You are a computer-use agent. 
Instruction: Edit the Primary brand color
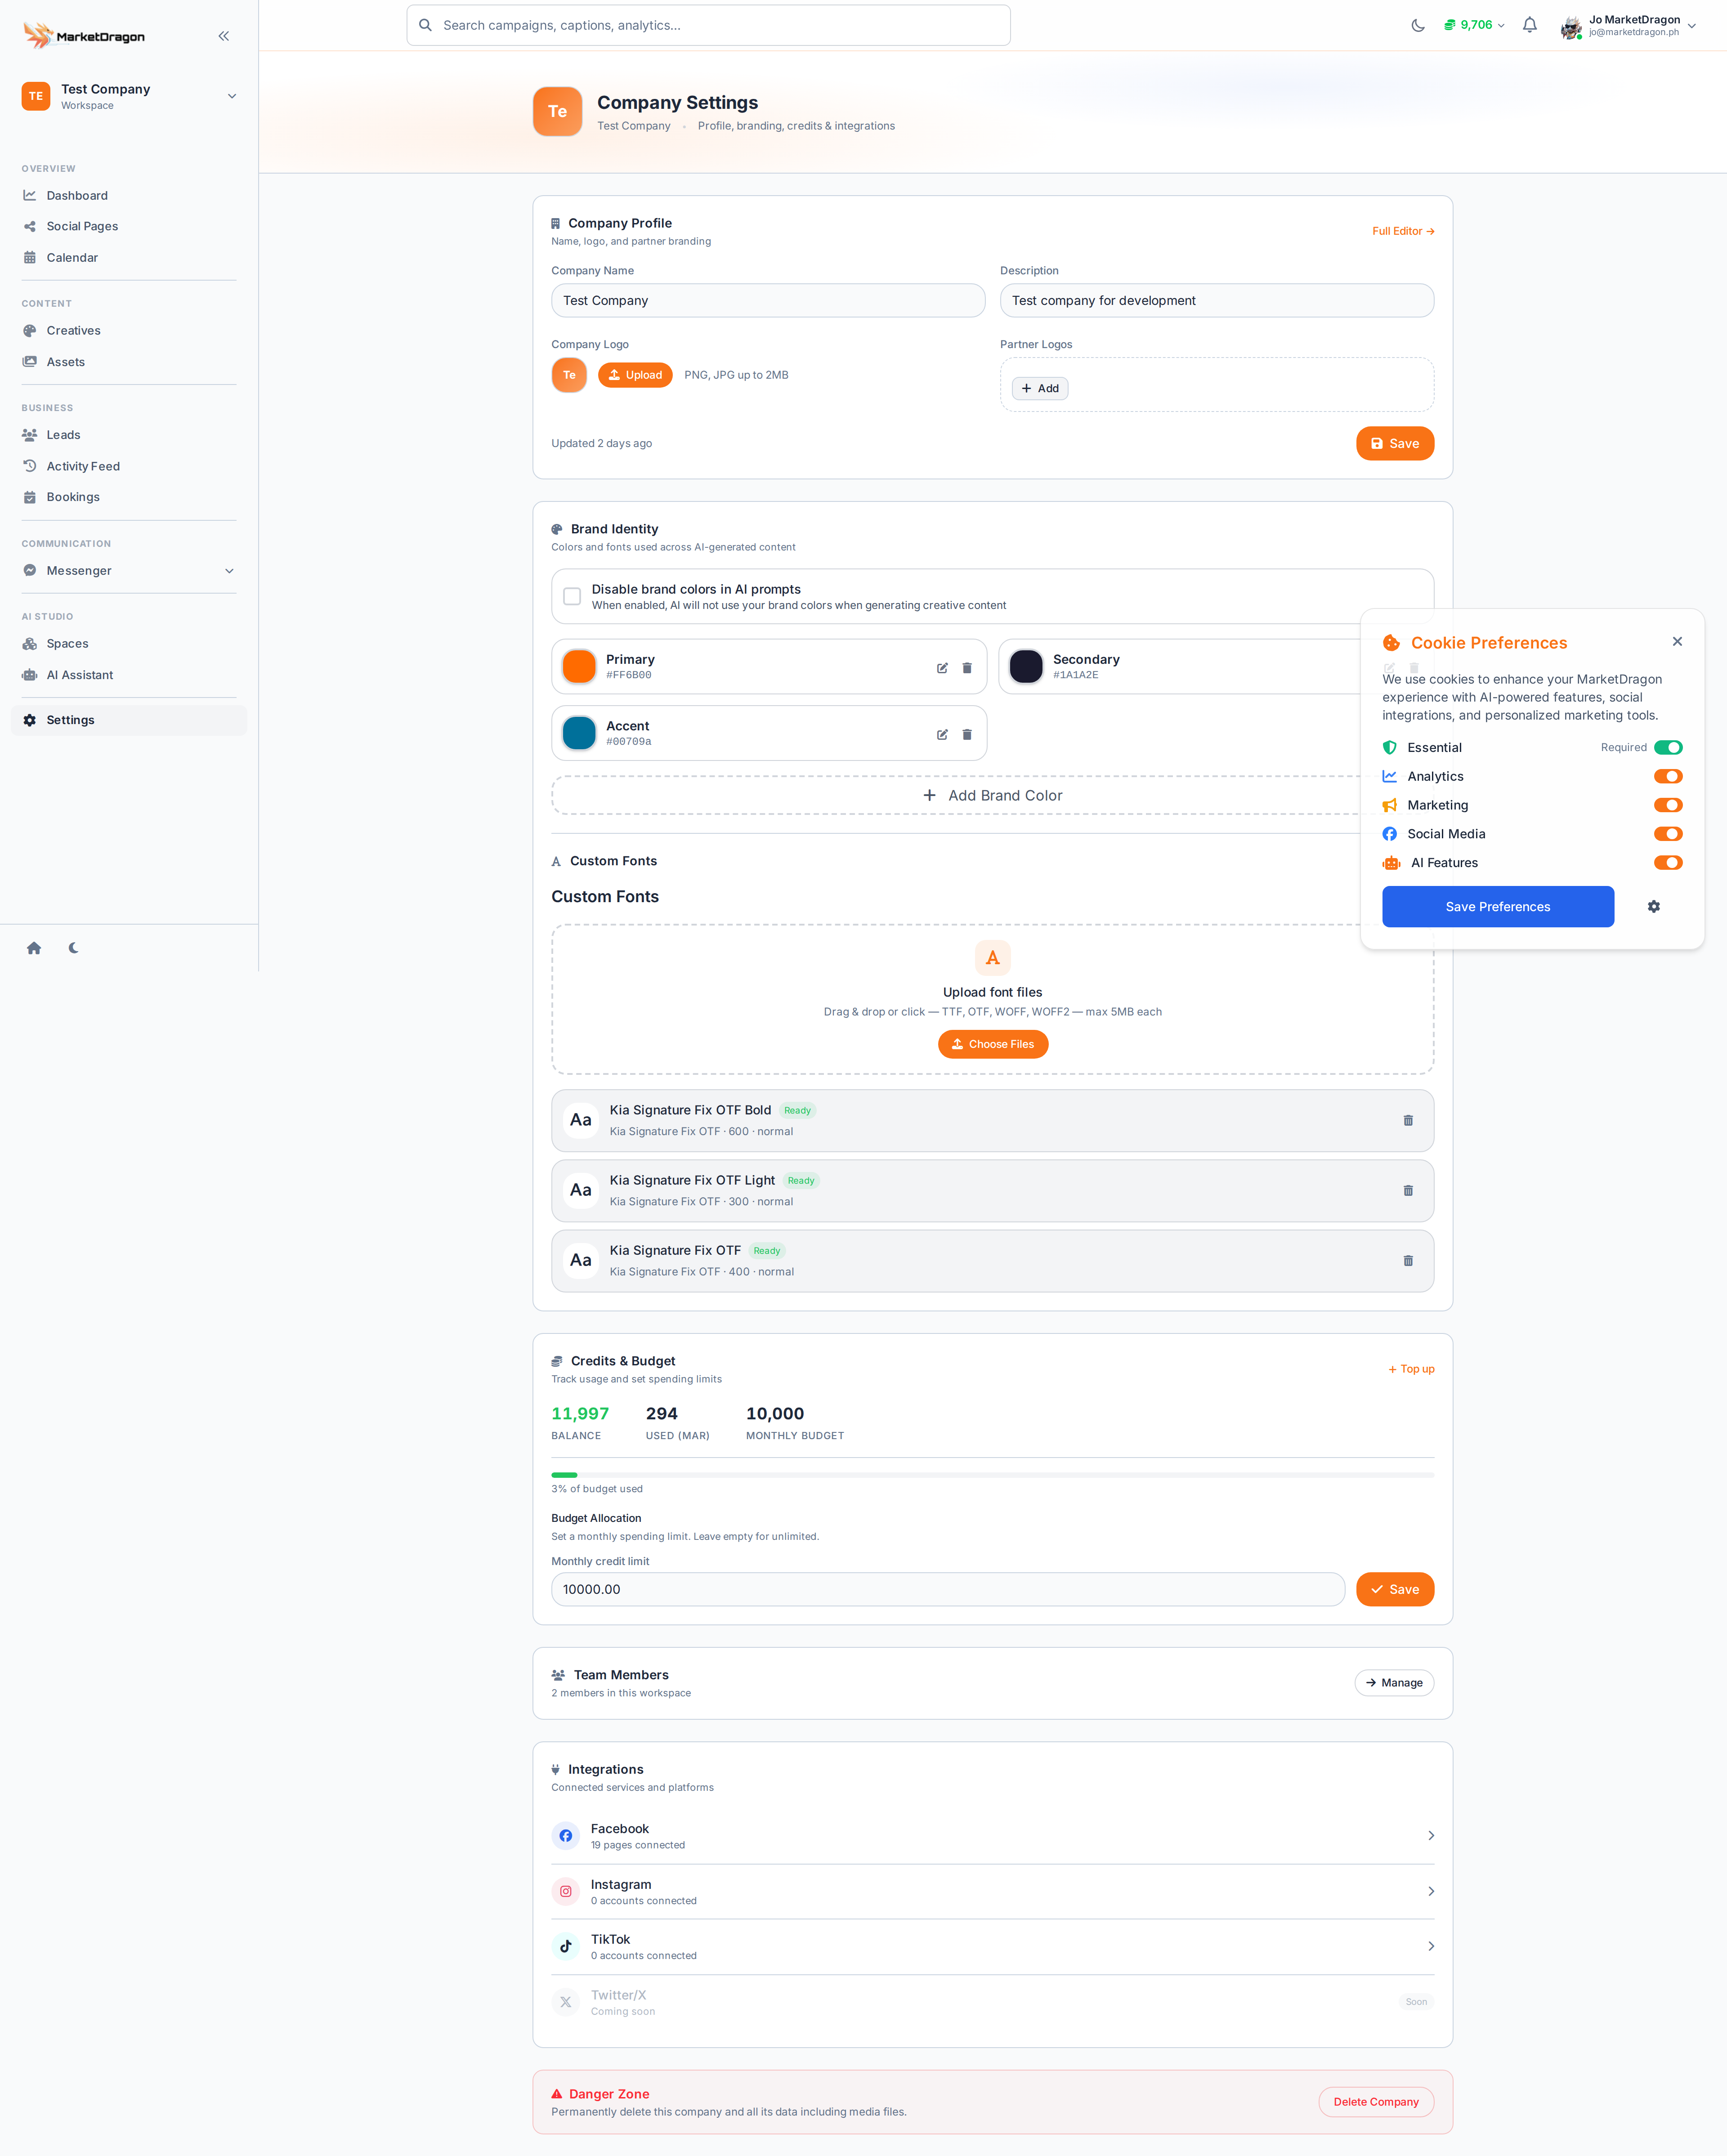(x=942, y=668)
